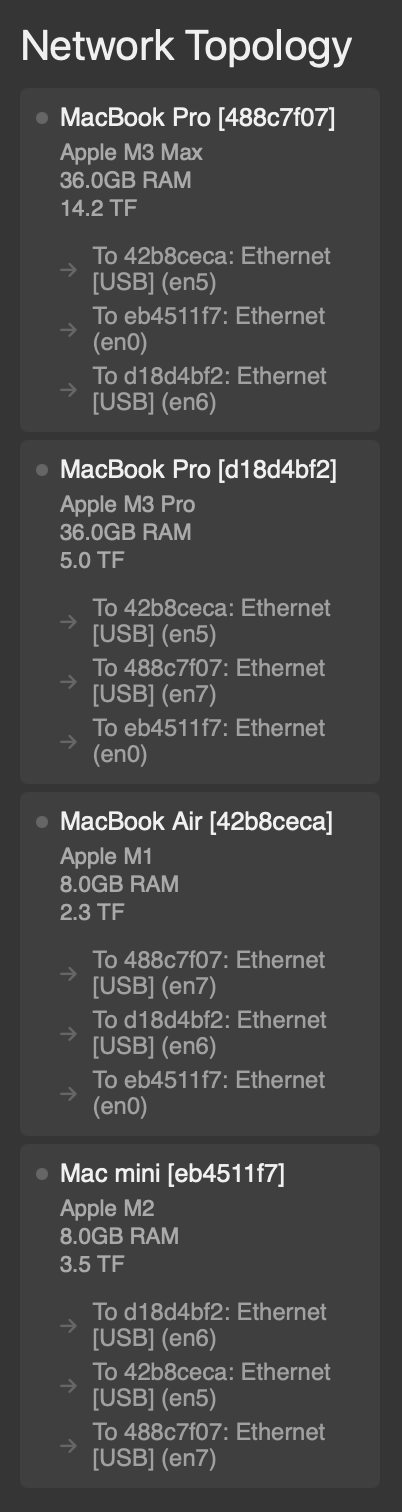Click arrow icon for 488c7f07's en5 link to 42b8ceca
Viewport: 402px width, 1512px height.
(68, 269)
